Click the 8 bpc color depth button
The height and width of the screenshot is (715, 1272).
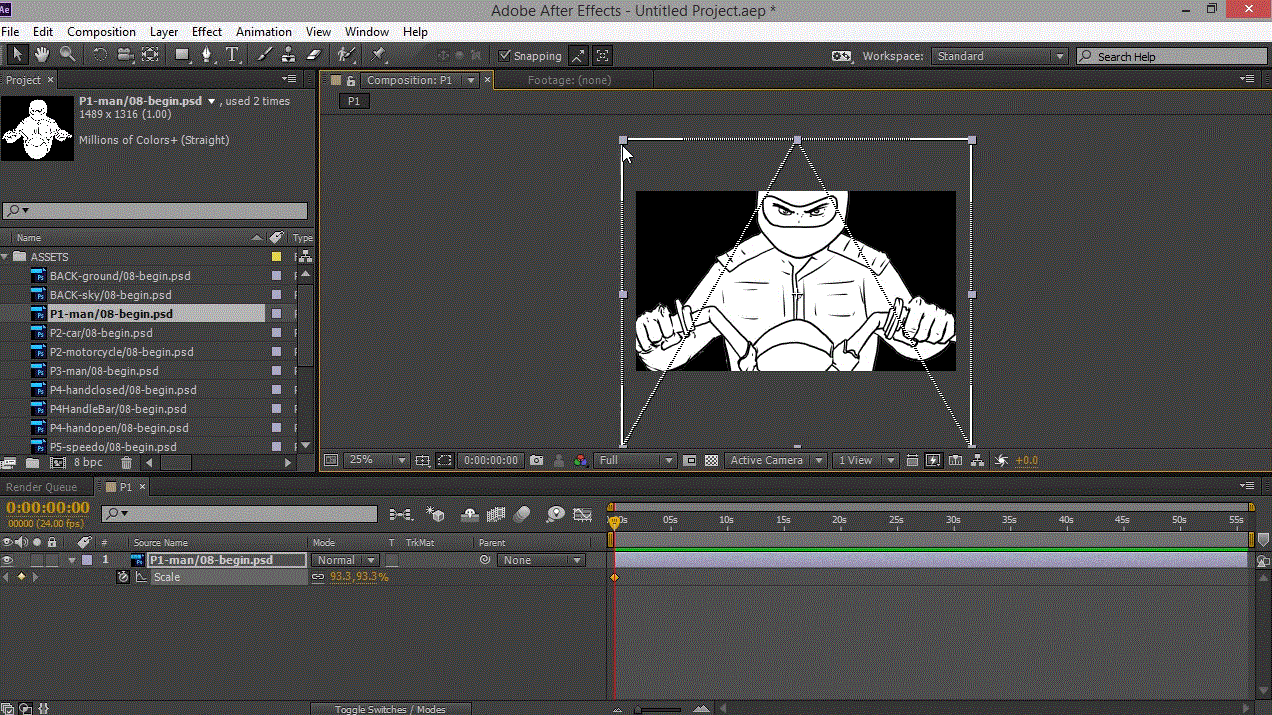tap(88, 463)
